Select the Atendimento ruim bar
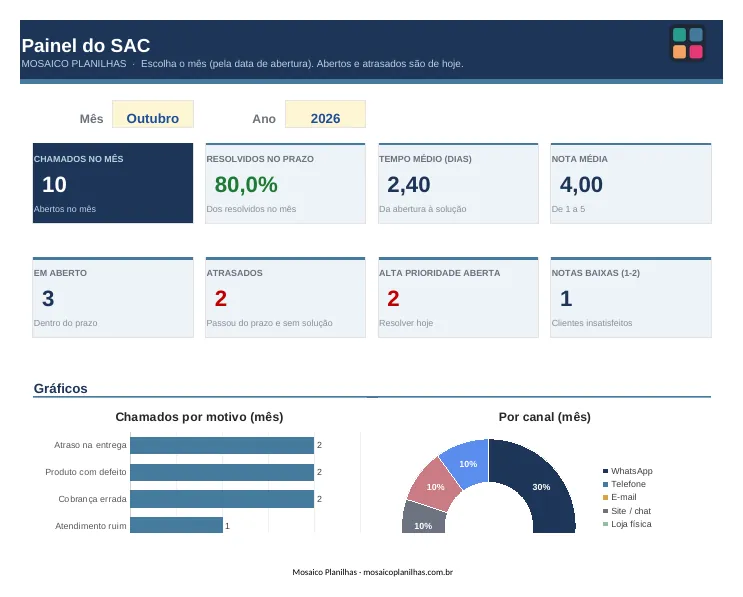 [x=176, y=525]
